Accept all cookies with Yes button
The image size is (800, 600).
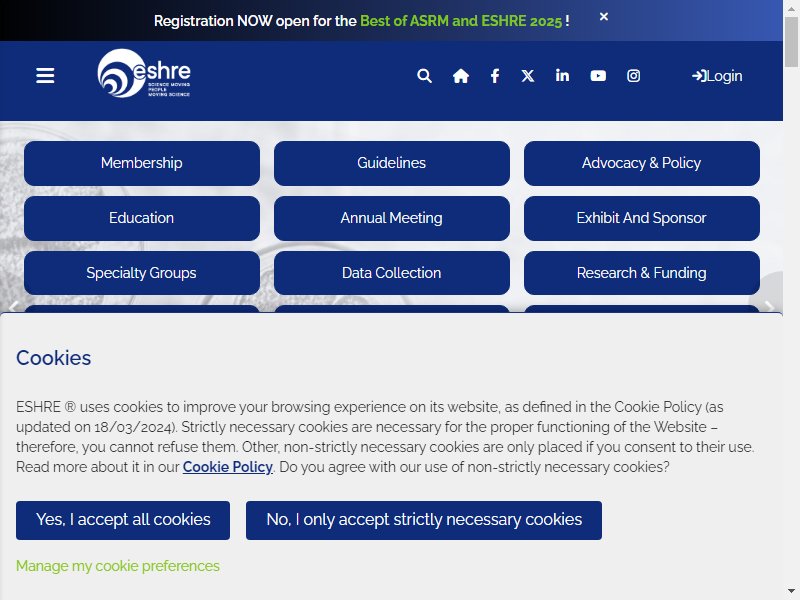[x=123, y=520]
